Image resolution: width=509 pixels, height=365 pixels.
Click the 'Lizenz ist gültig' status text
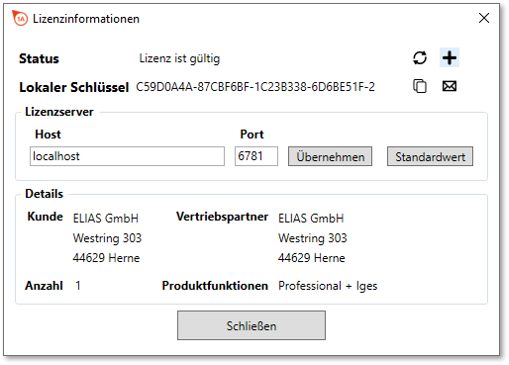tap(180, 58)
